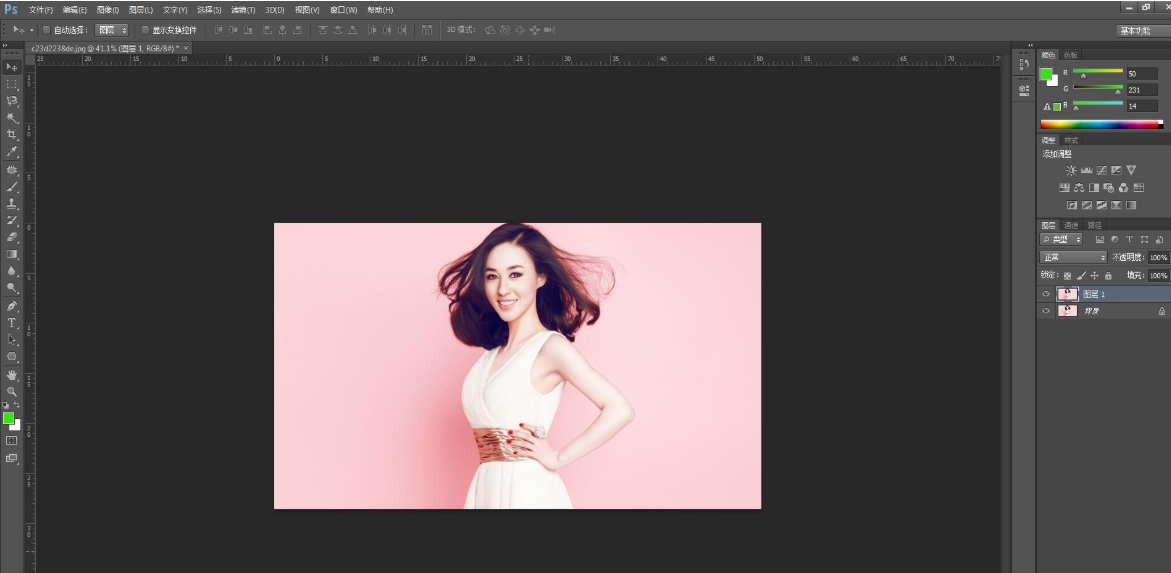Select the History Brush tool
Image resolution: width=1171 pixels, height=573 pixels.
pyautogui.click(x=12, y=220)
